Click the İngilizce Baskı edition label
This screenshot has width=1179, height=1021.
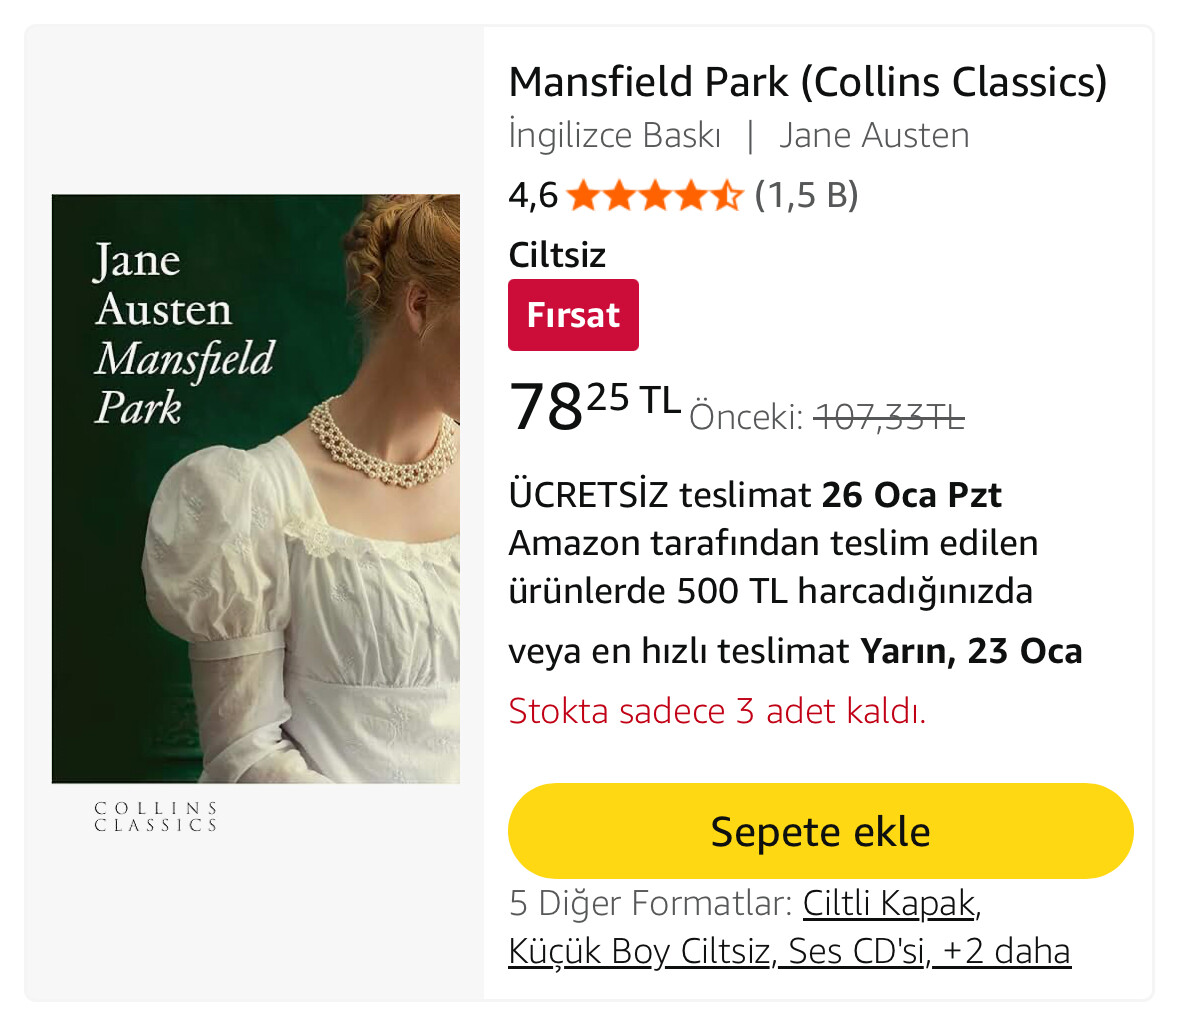[614, 135]
